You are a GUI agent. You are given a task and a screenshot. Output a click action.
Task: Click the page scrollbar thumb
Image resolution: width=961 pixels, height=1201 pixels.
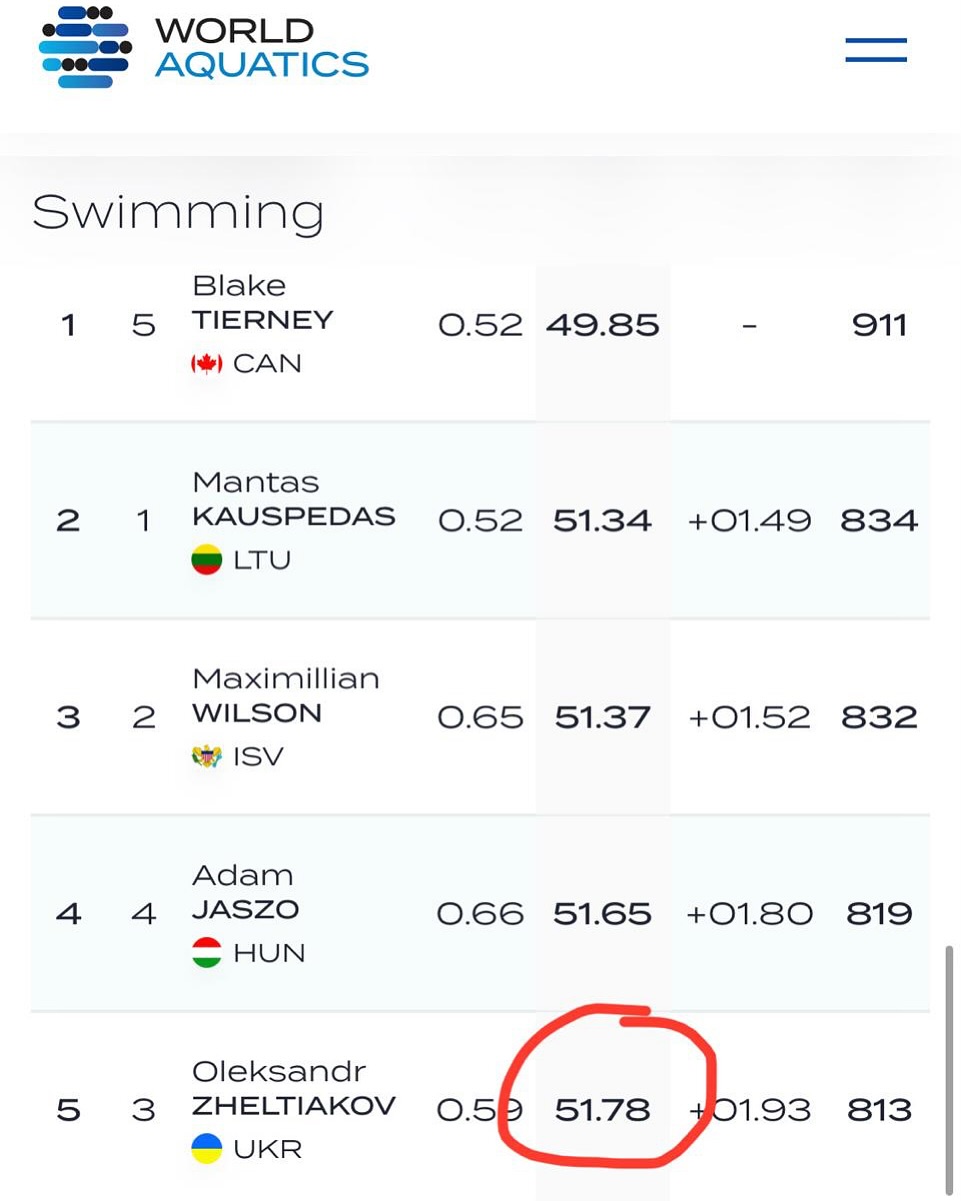click(x=949, y=1070)
